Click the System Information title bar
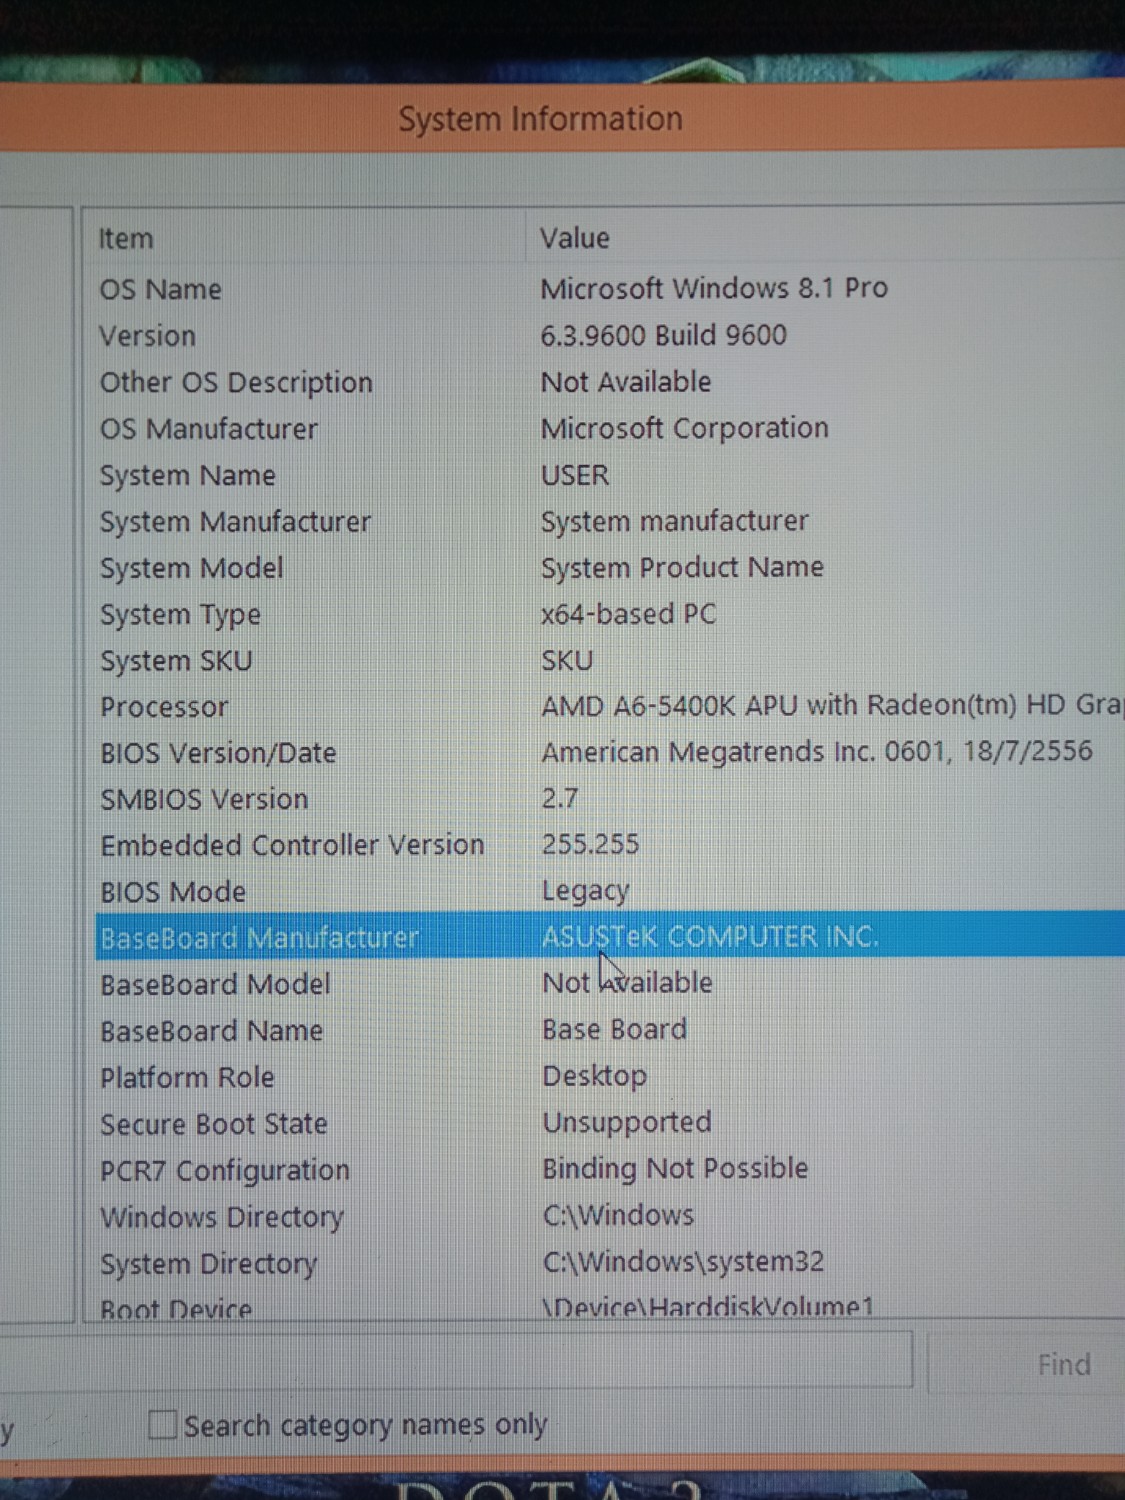1125x1500 pixels. coord(562,118)
